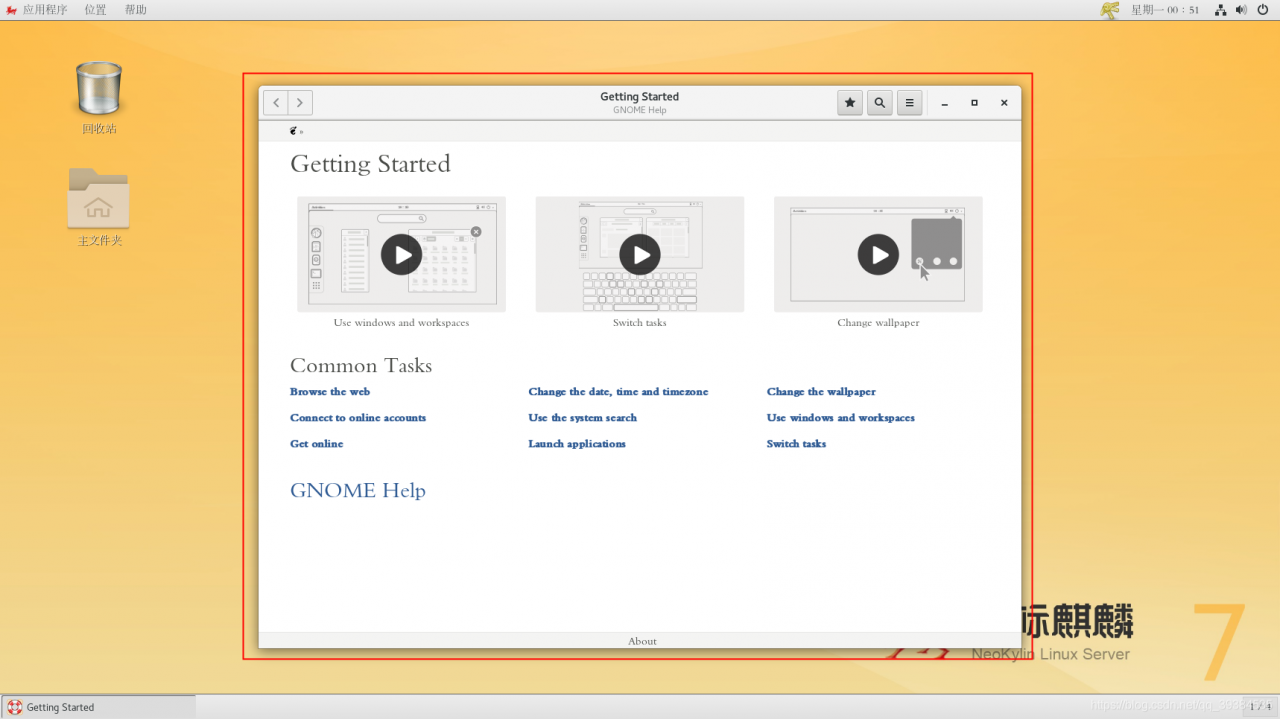This screenshot has height=719, width=1280.
Task: Click the bookmark star icon
Action: point(850,102)
